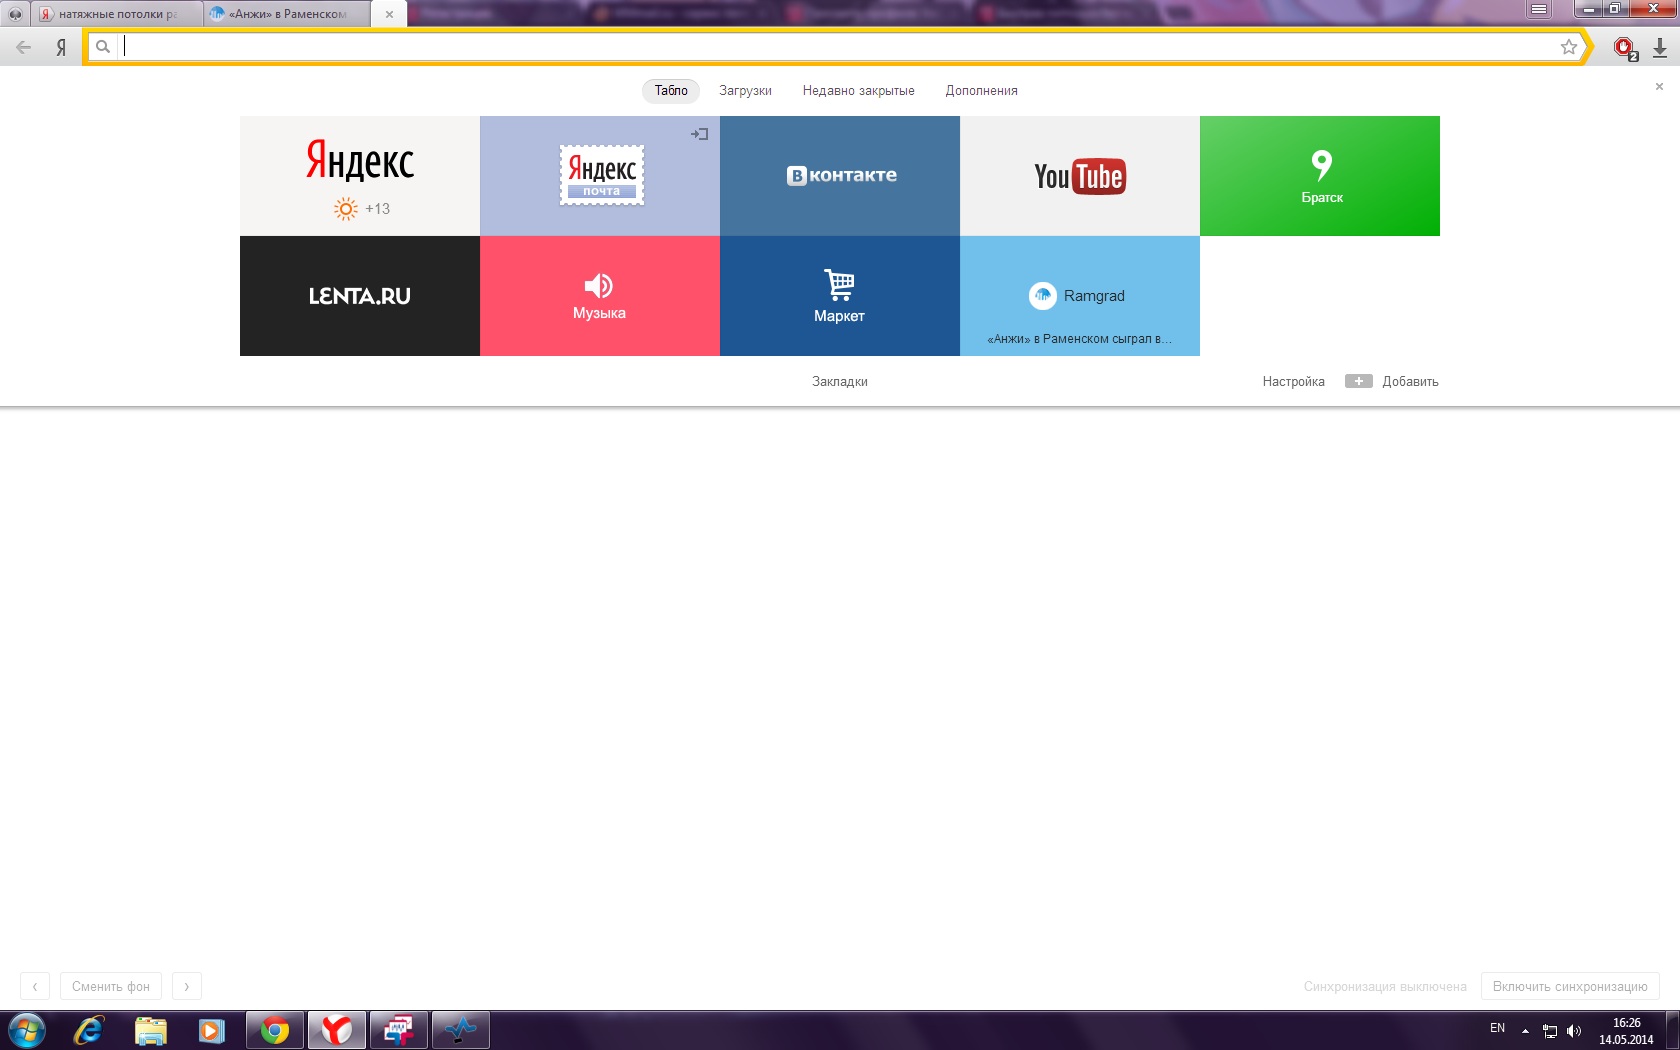Switch to the Дополнения tab

[981, 91]
